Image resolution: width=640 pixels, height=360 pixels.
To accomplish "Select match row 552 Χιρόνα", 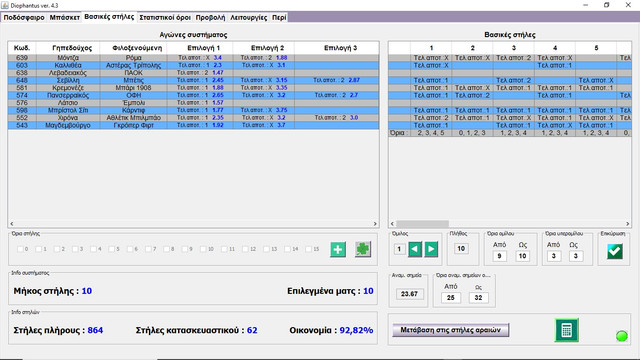I will point(193,118).
